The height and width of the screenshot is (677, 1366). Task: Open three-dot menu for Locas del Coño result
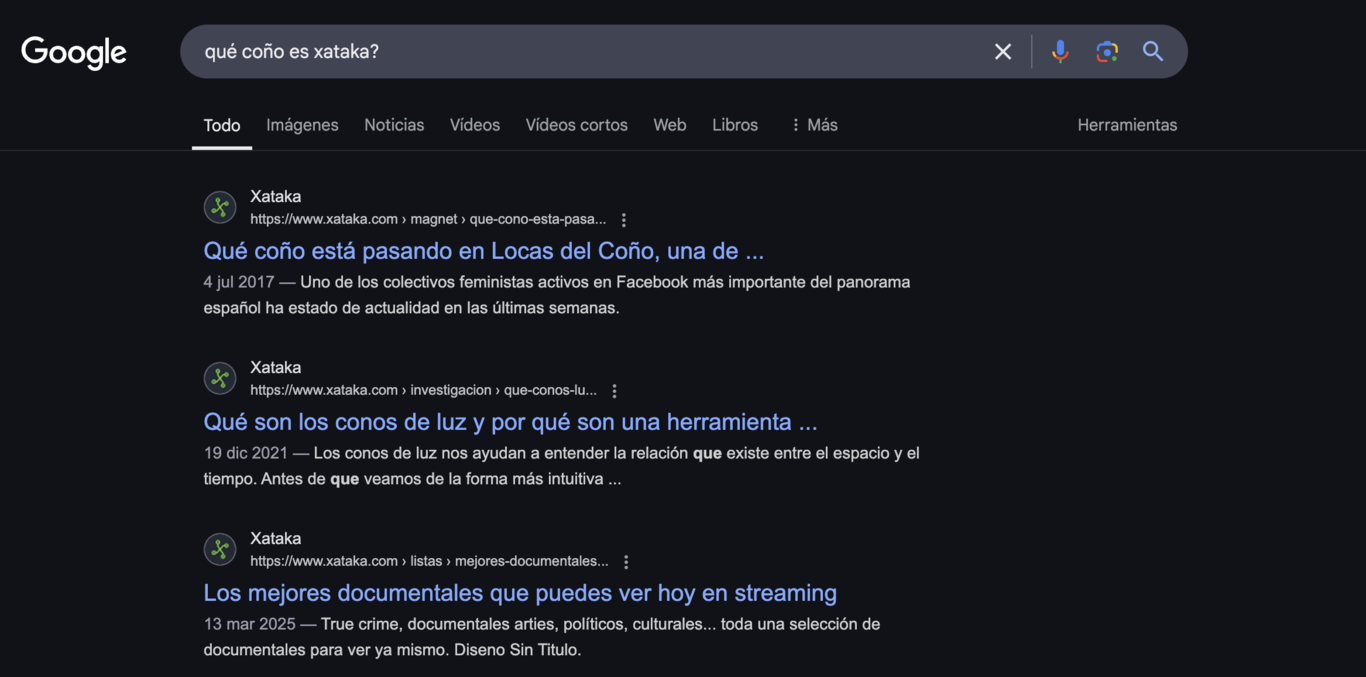pyautogui.click(x=624, y=220)
